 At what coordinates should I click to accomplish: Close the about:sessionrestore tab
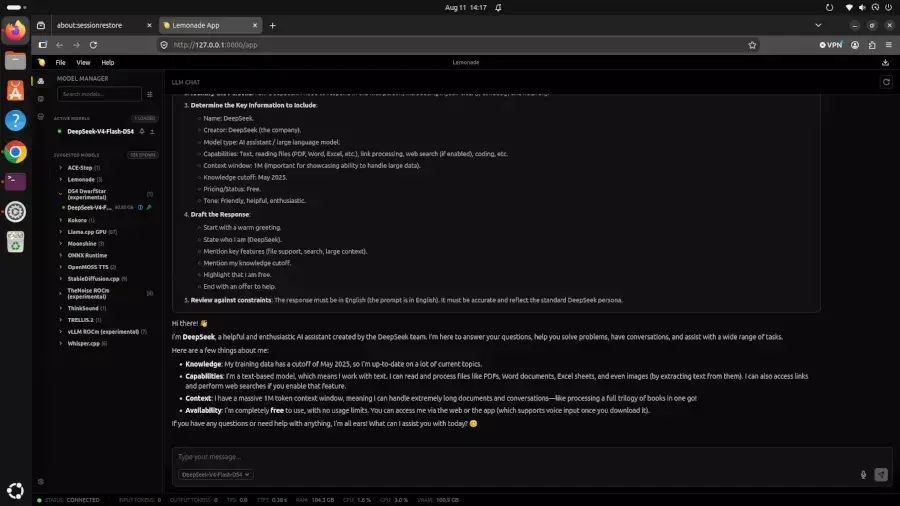(x=149, y=25)
